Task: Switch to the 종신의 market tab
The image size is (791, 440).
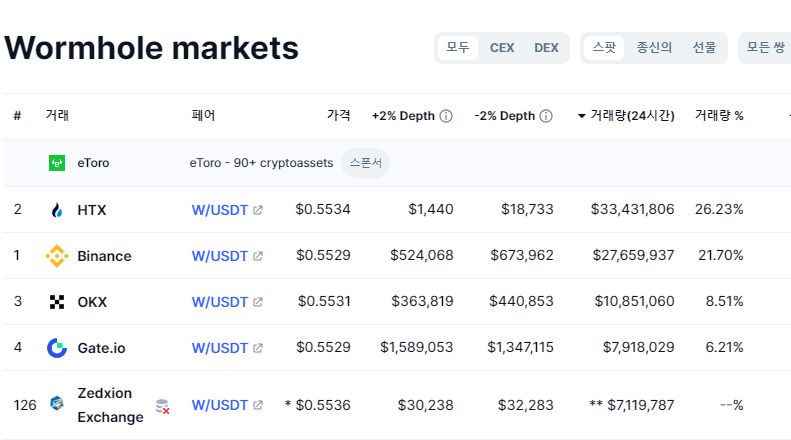Action: click(x=654, y=47)
